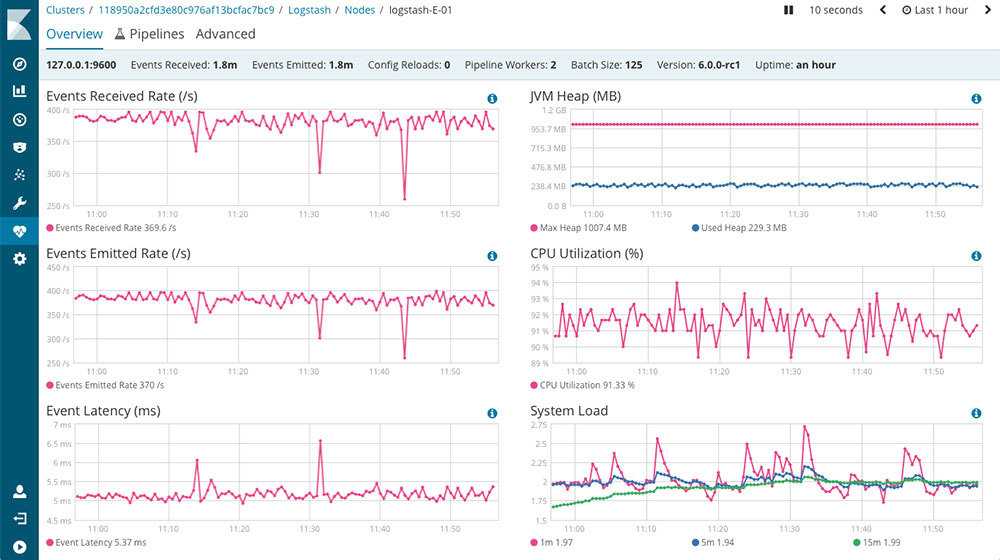Open the Last 1 hour time picker
Viewport: 1000px width, 560px height.
[x=935, y=10]
